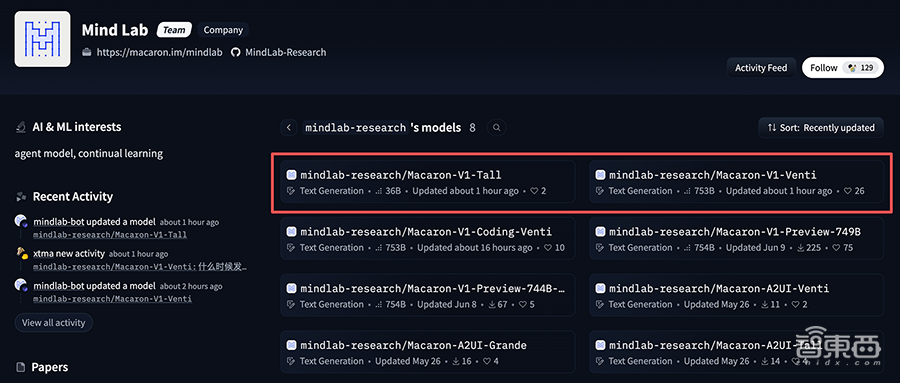The height and width of the screenshot is (383, 900).
Task: Click the xtma user avatar
Action: [x=21, y=253]
